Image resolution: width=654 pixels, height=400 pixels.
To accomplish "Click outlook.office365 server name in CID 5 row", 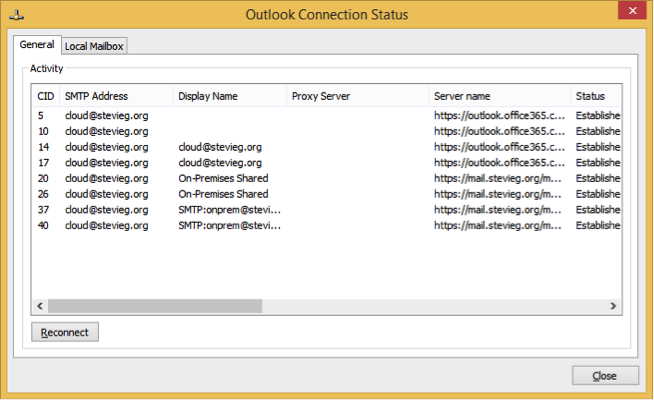I will (x=499, y=116).
